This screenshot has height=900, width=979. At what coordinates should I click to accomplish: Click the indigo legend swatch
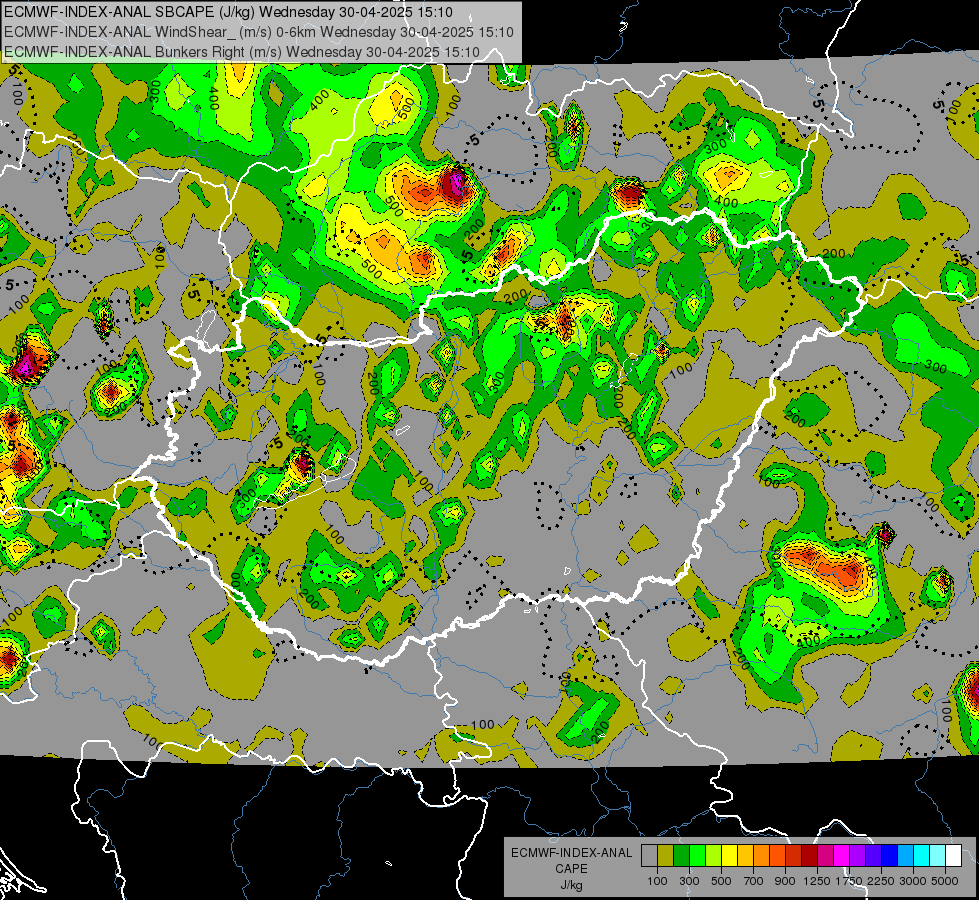coord(873,855)
